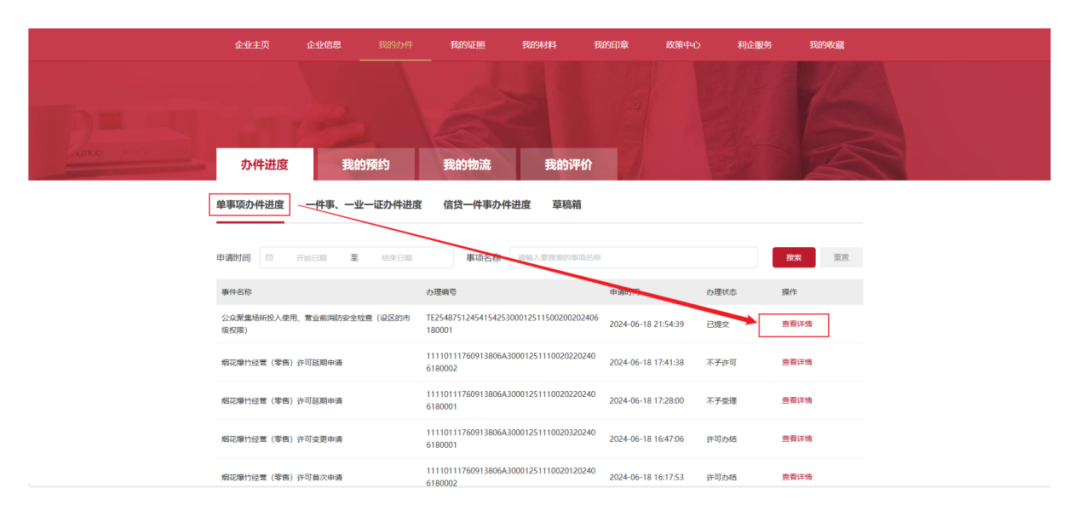Switch to the 我的预约 tab
1080x517 pixels.
365,165
